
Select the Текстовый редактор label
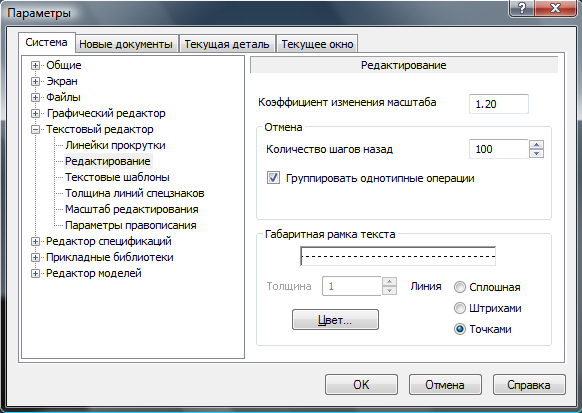pos(99,129)
